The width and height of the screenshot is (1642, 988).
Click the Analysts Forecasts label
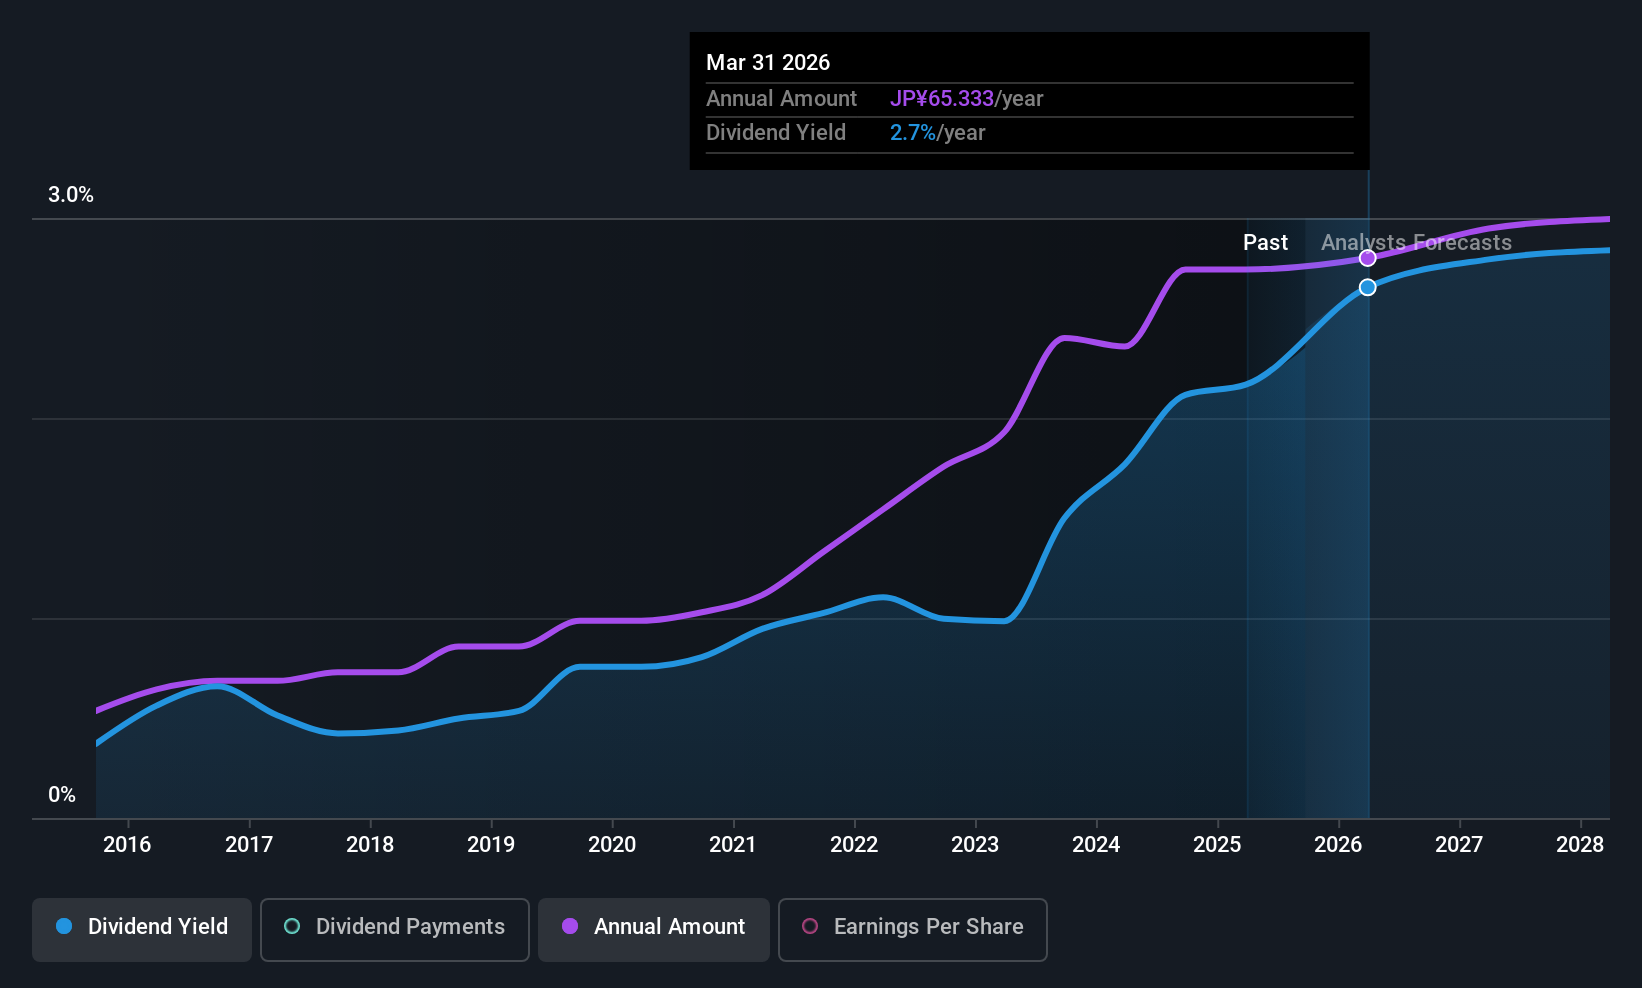click(1416, 243)
